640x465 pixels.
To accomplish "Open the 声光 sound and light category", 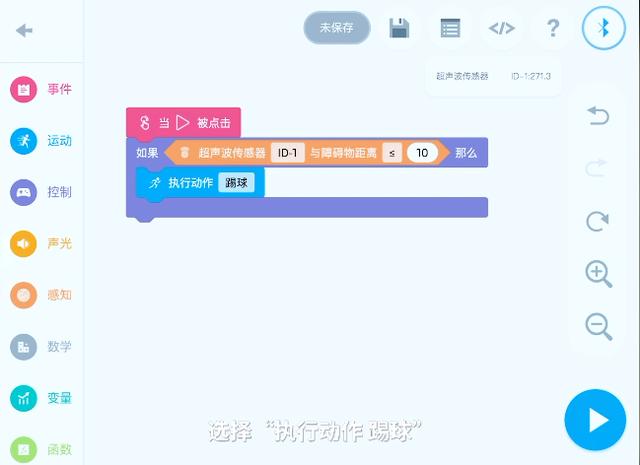I will 41,243.
